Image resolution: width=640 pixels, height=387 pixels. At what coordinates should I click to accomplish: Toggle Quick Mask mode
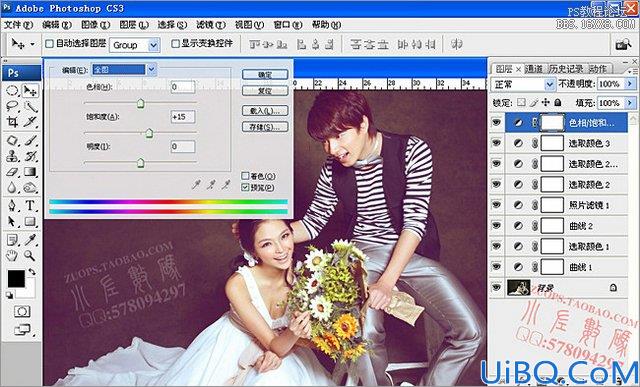point(22,312)
